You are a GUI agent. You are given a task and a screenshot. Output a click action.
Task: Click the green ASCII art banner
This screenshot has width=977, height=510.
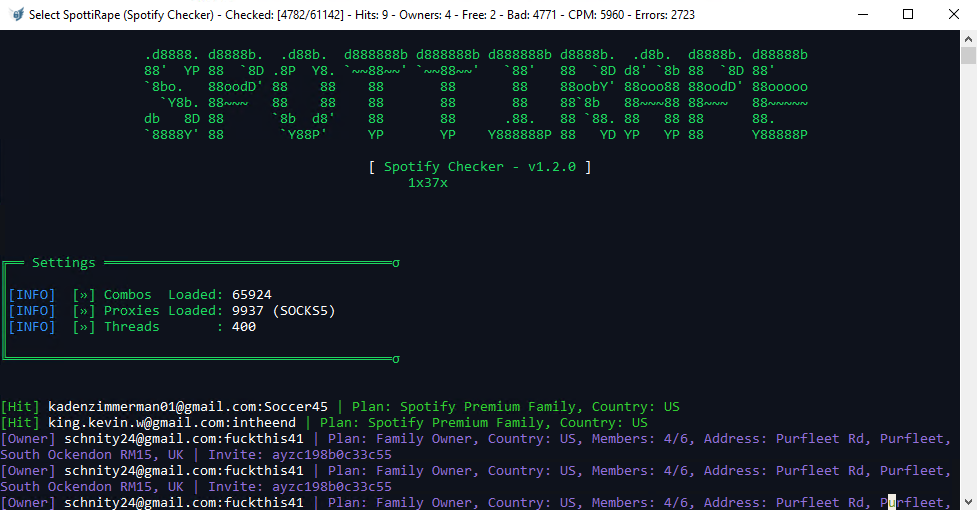pyautogui.click(x=476, y=94)
